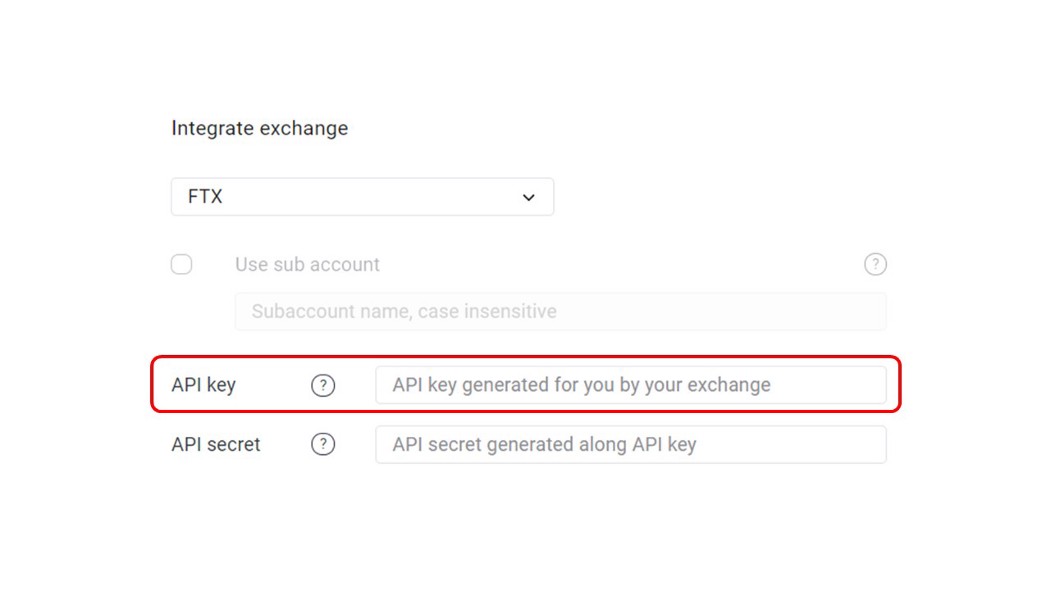This screenshot has width=1050, height=590.
Task: Open the FTX exchange dropdown
Action: click(362, 197)
